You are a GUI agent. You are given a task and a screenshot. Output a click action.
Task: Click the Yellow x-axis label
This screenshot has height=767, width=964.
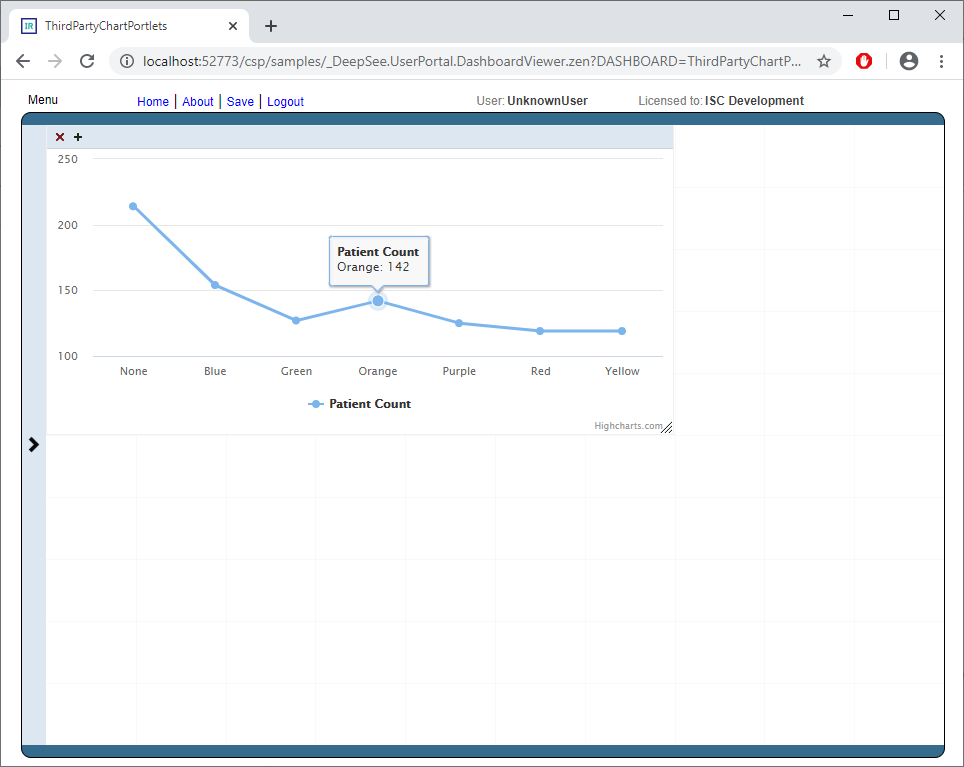point(622,371)
